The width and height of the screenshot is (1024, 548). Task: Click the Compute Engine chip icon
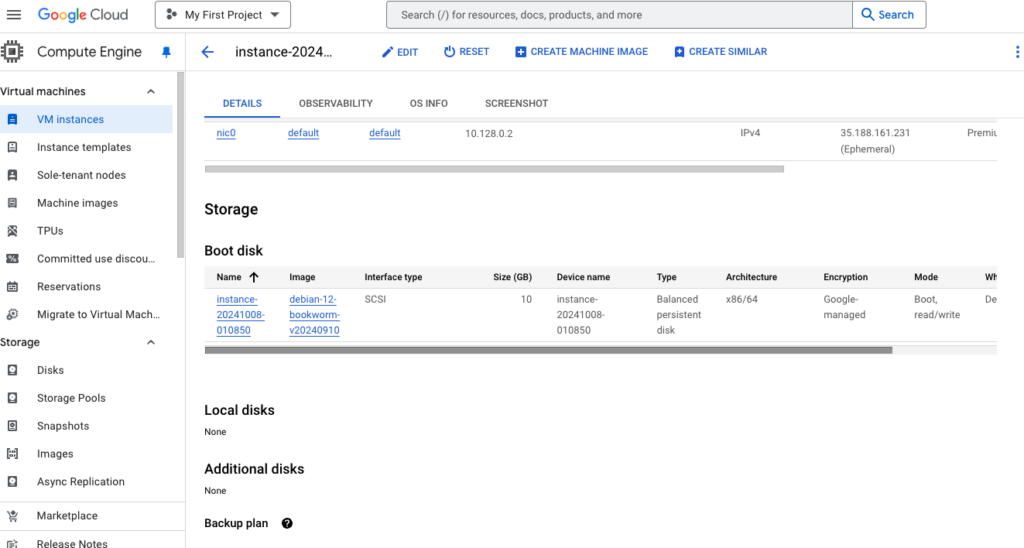tap(12, 52)
